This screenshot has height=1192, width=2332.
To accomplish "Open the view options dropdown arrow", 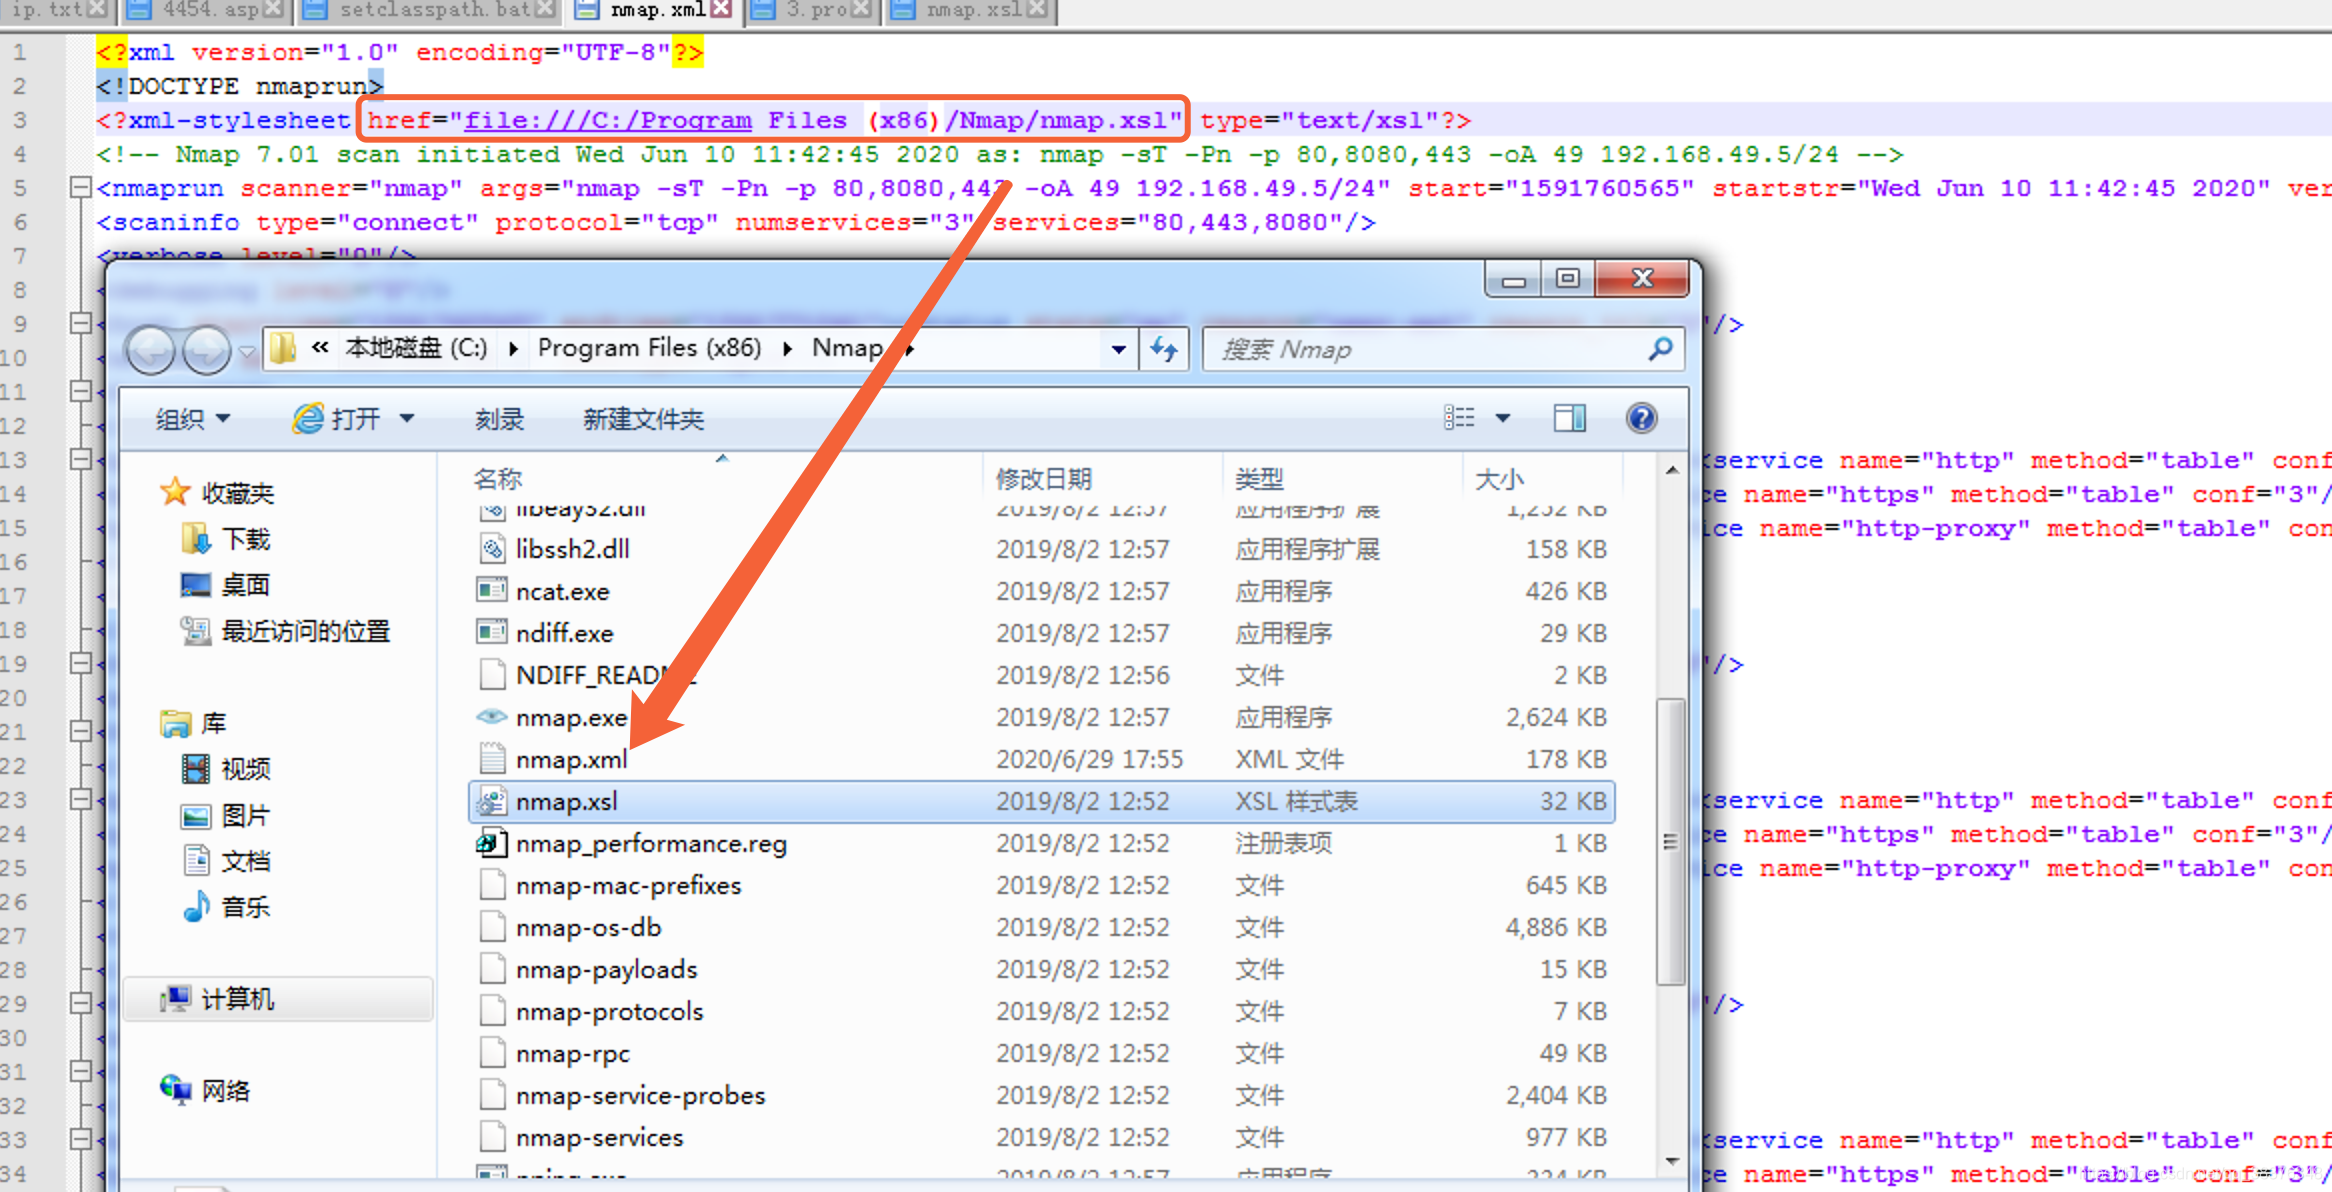I will pos(1502,418).
